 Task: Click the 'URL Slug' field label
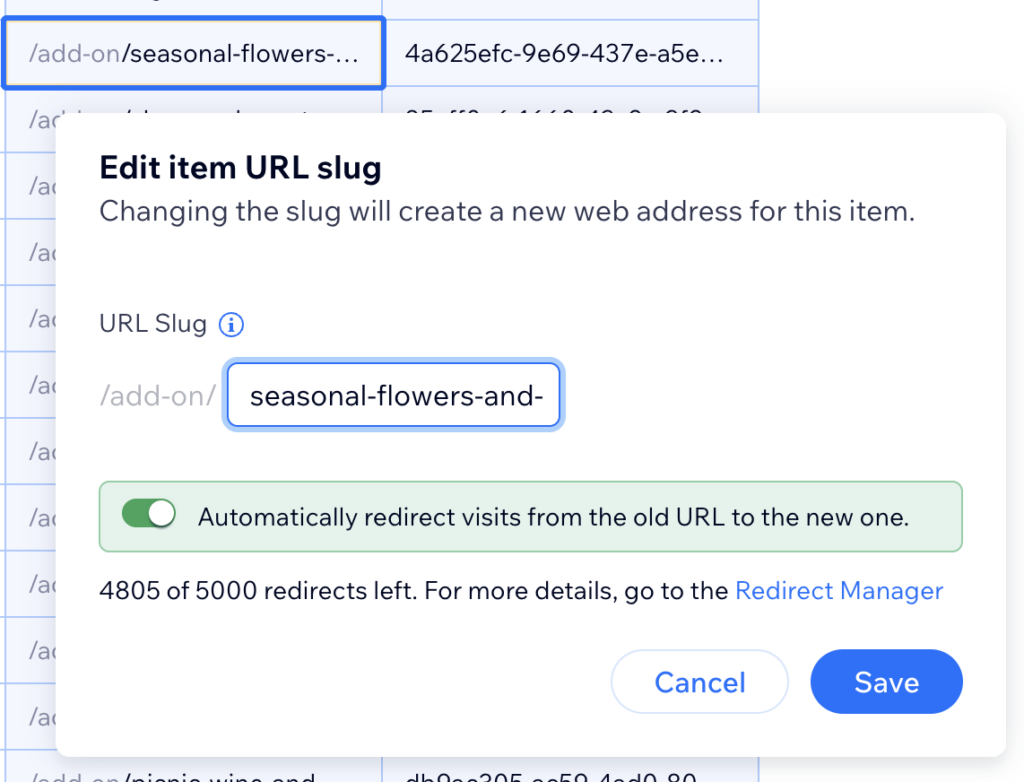click(x=153, y=323)
